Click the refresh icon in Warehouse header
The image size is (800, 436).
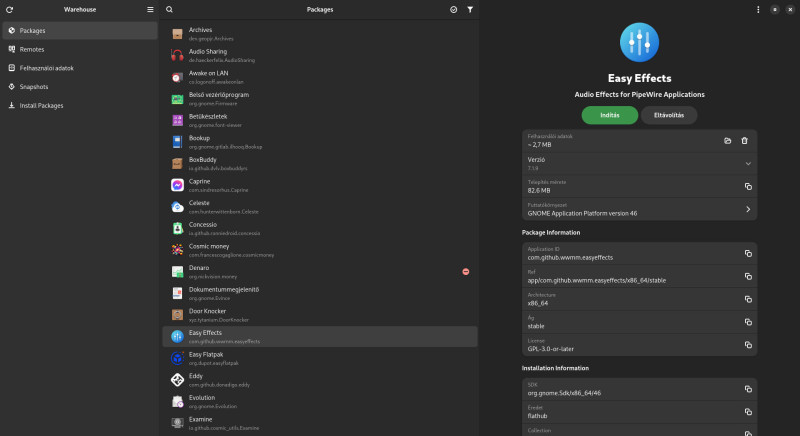(x=9, y=10)
